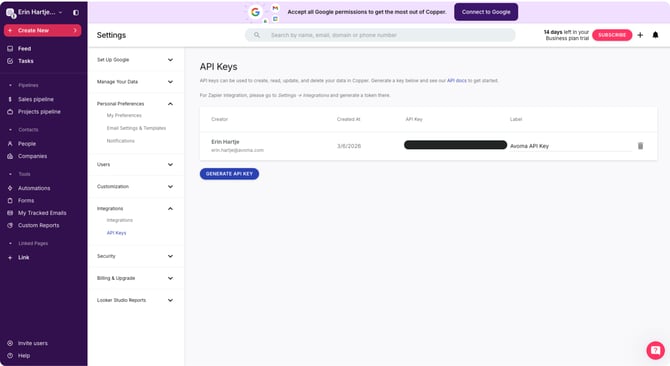Open My Tracked Emails
The height and width of the screenshot is (366, 670).
(42, 213)
